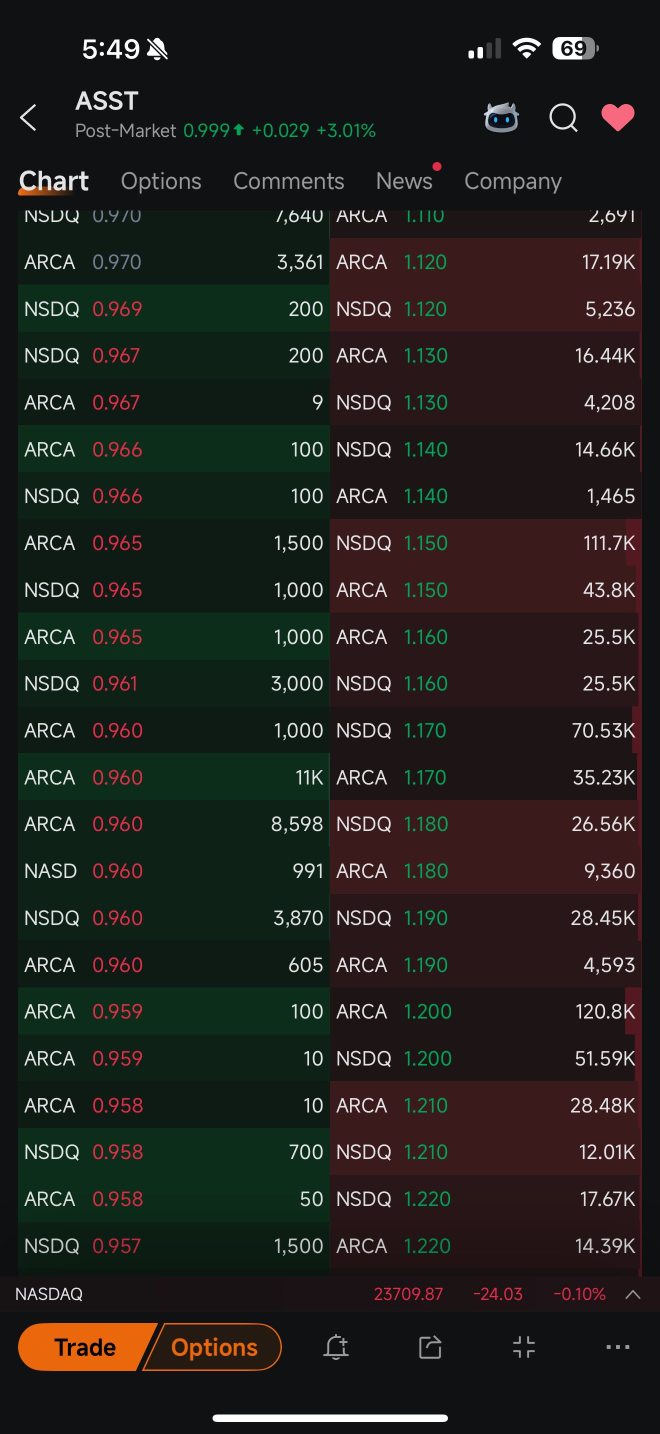This screenshot has height=1434, width=660.
Task: Set a price alert with bell icon
Action: point(336,1347)
